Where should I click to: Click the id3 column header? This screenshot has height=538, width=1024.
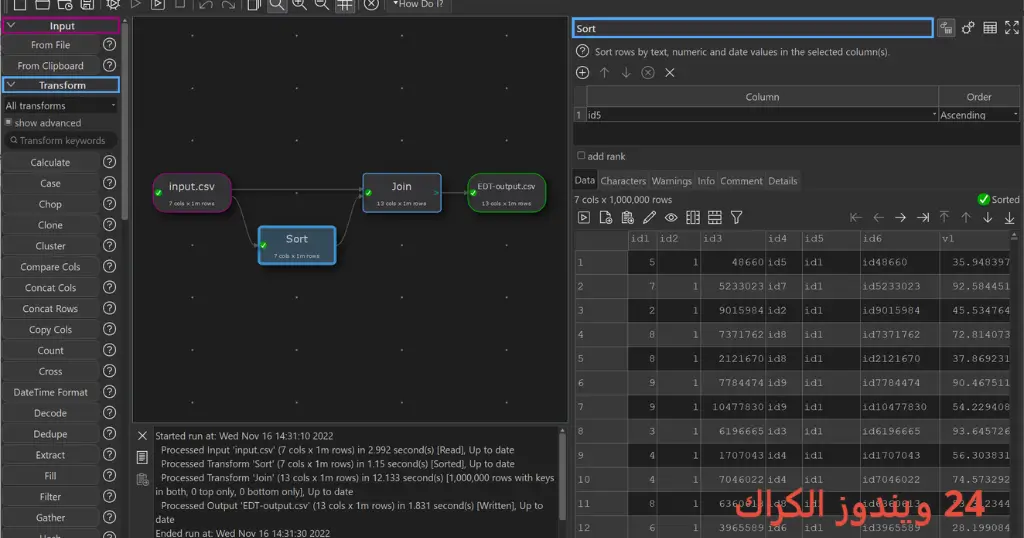coord(733,239)
